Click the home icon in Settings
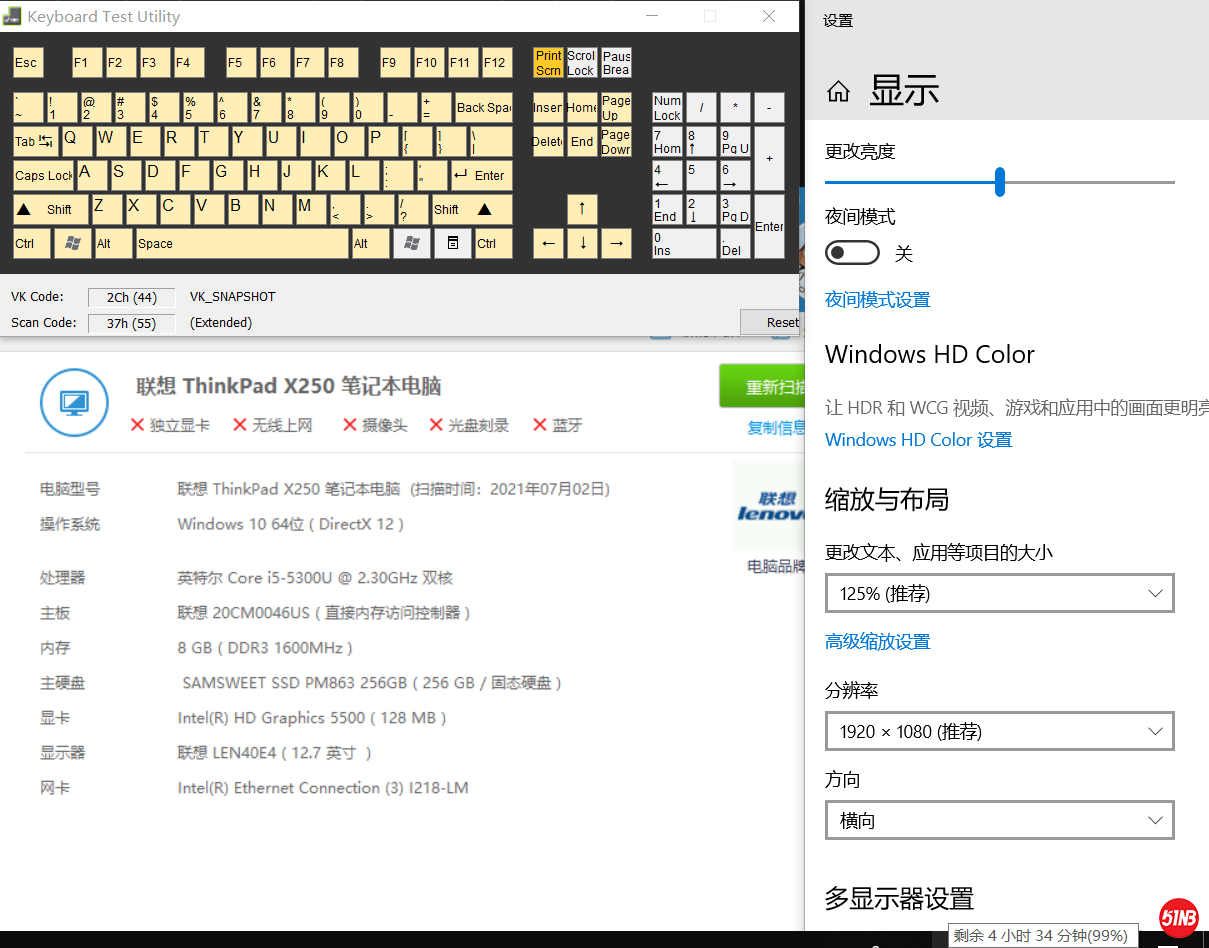The height and width of the screenshot is (948, 1209). pos(838,92)
